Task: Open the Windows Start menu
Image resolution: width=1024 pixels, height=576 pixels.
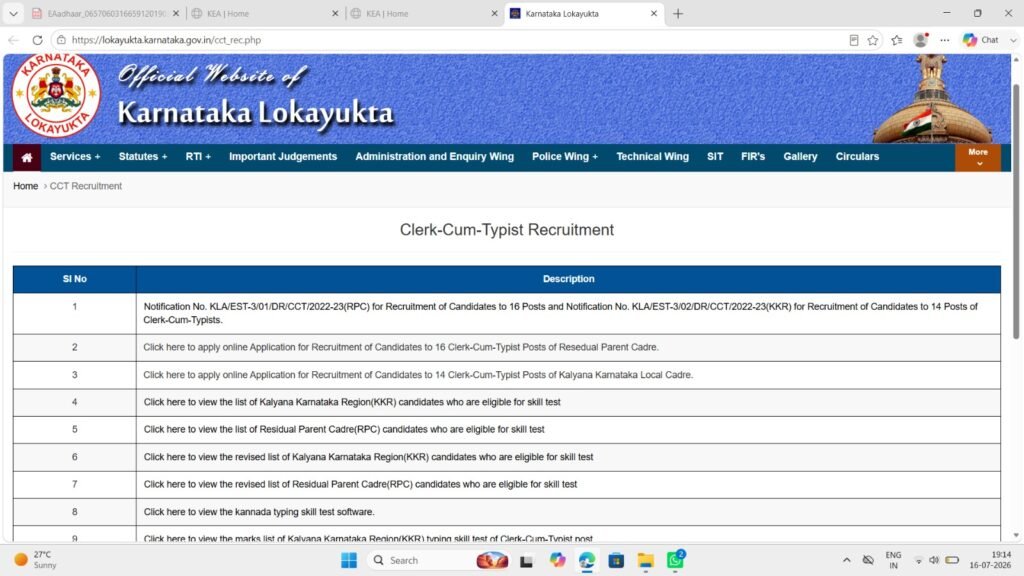Action: click(349, 560)
